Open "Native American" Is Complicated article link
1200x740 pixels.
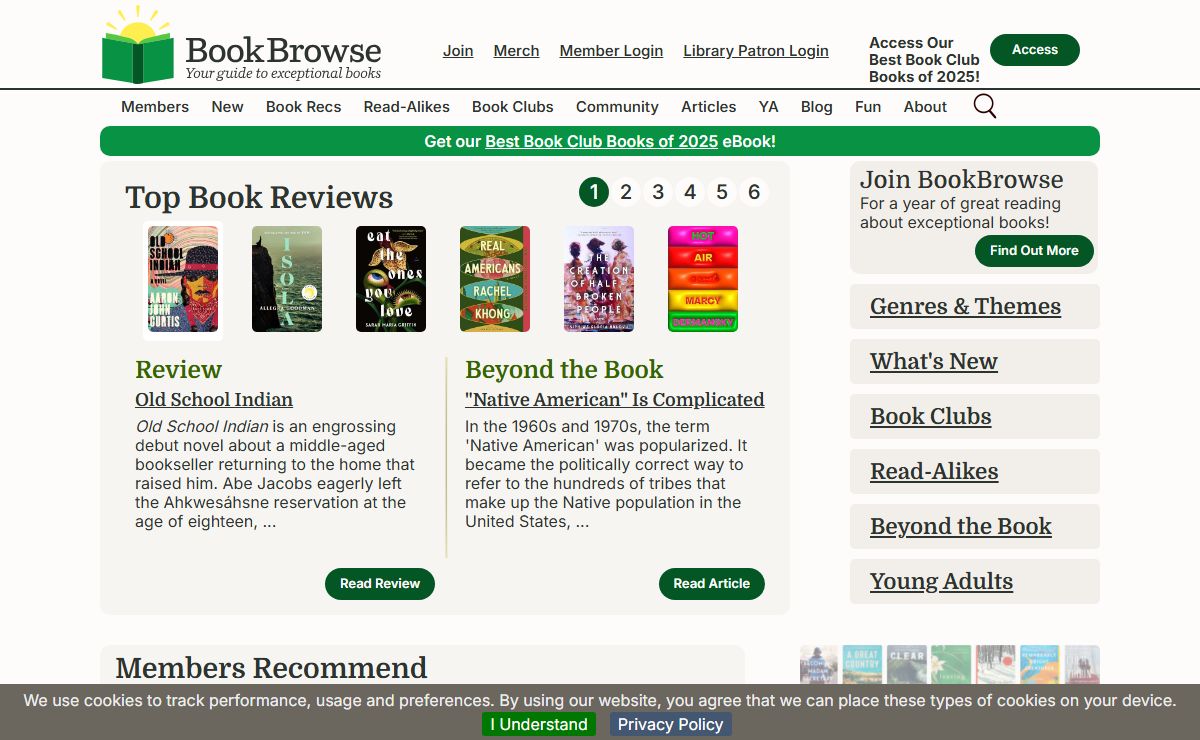[615, 400]
